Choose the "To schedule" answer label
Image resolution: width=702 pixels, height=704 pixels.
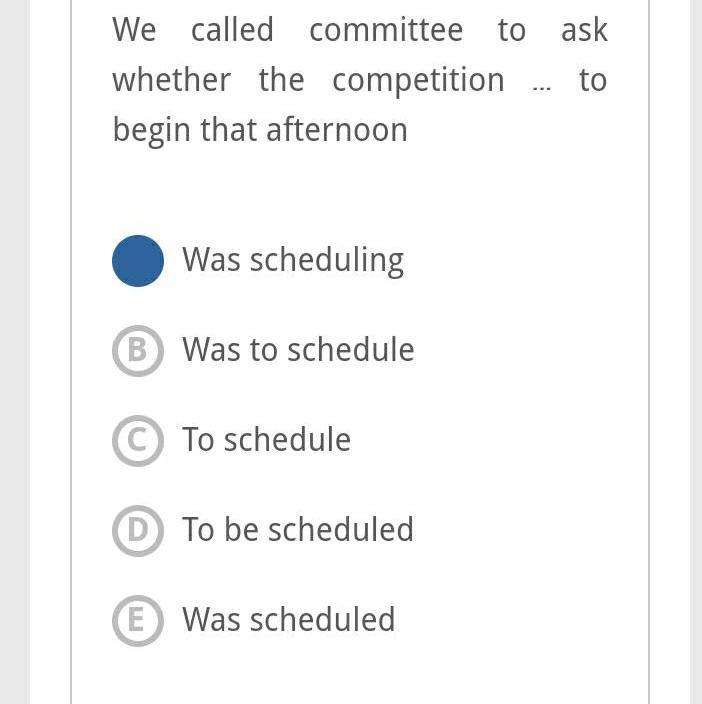(266, 440)
